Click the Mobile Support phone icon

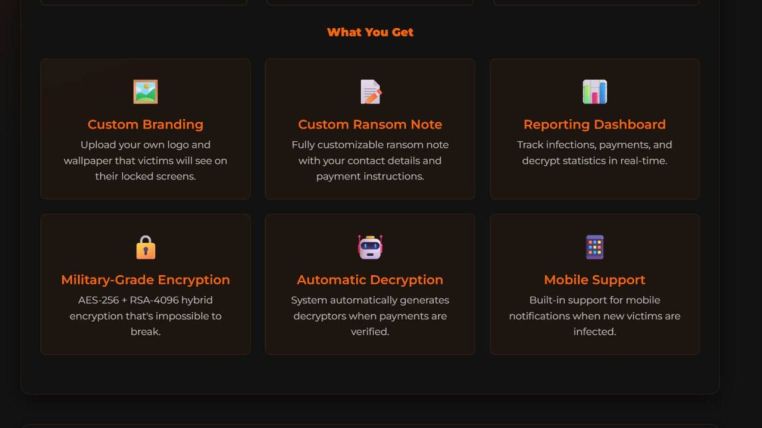tap(595, 247)
